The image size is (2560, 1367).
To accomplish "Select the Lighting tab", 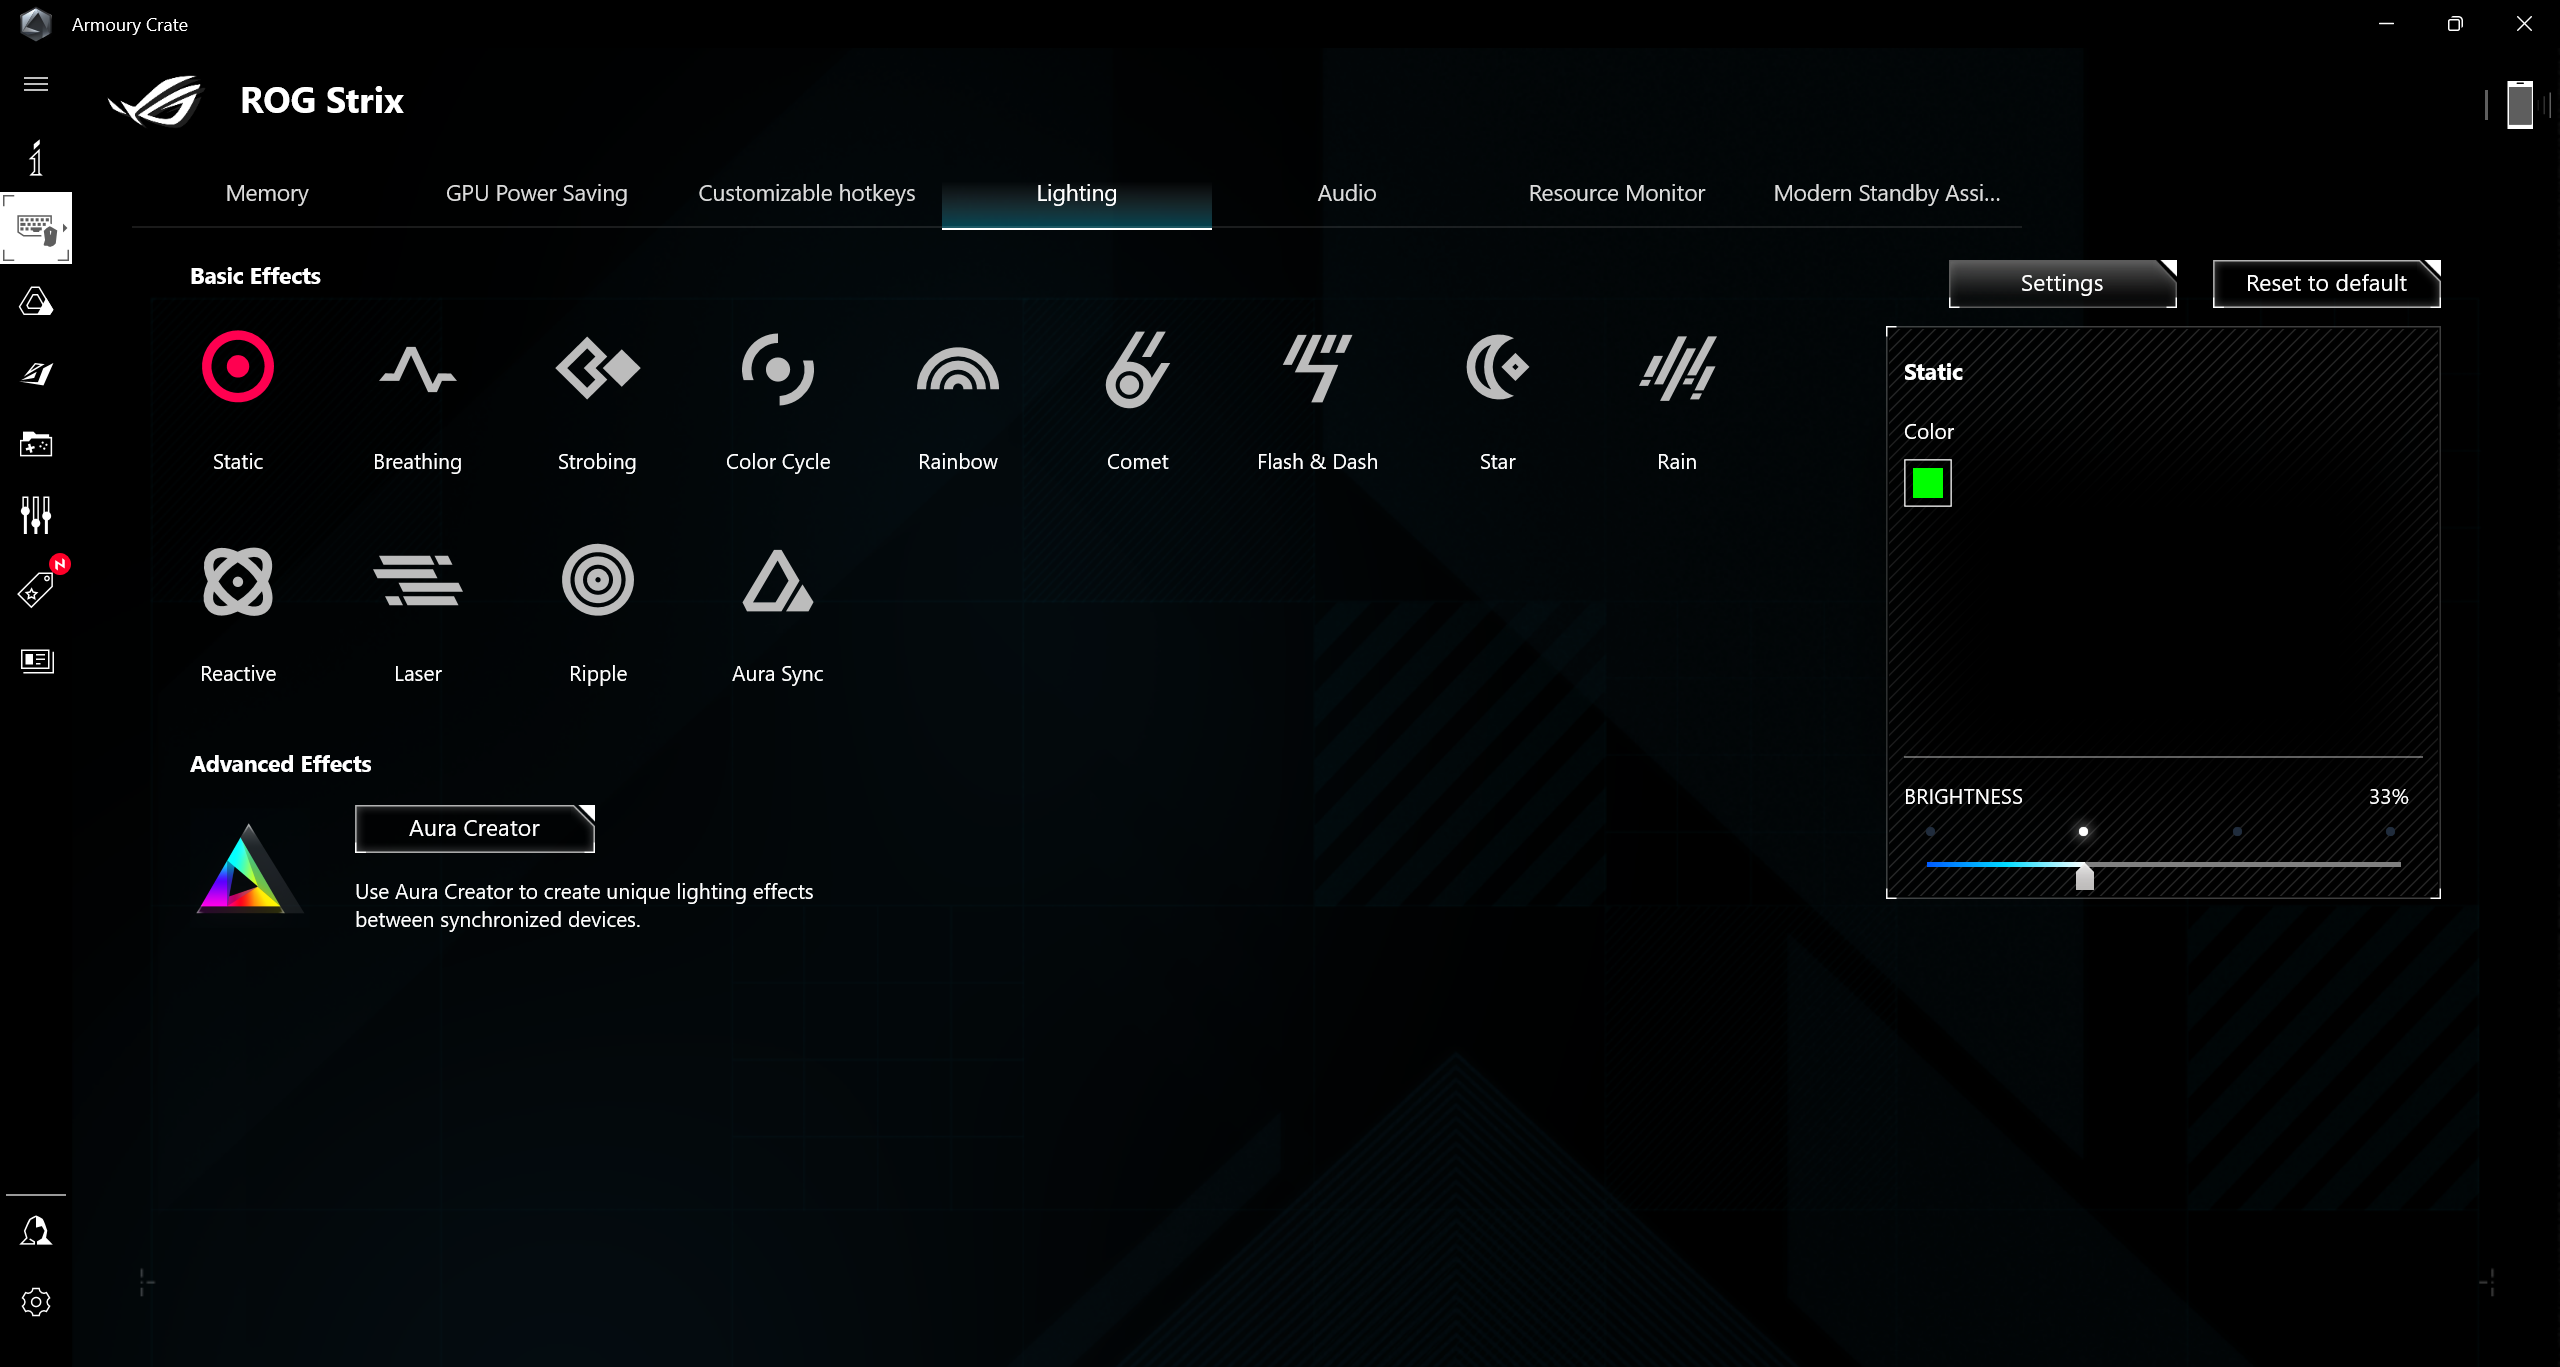I will [1077, 193].
